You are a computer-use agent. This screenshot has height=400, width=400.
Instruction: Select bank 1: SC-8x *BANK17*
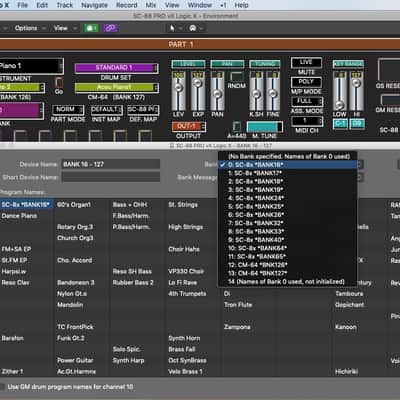pyautogui.click(x=288, y=173)
